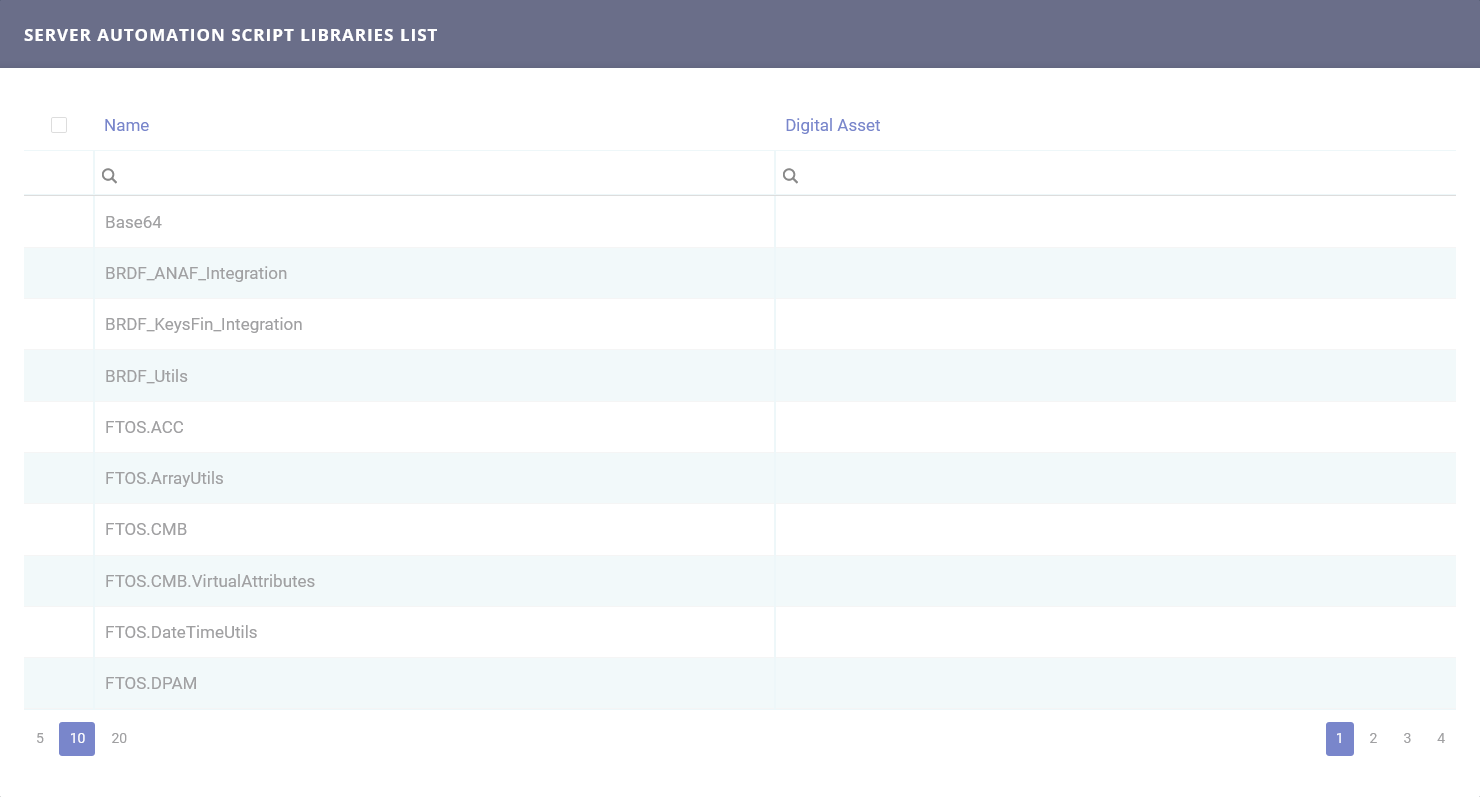1480x797 pixels.
Task: Go to page 2 of results
Action: [1373, 738]
